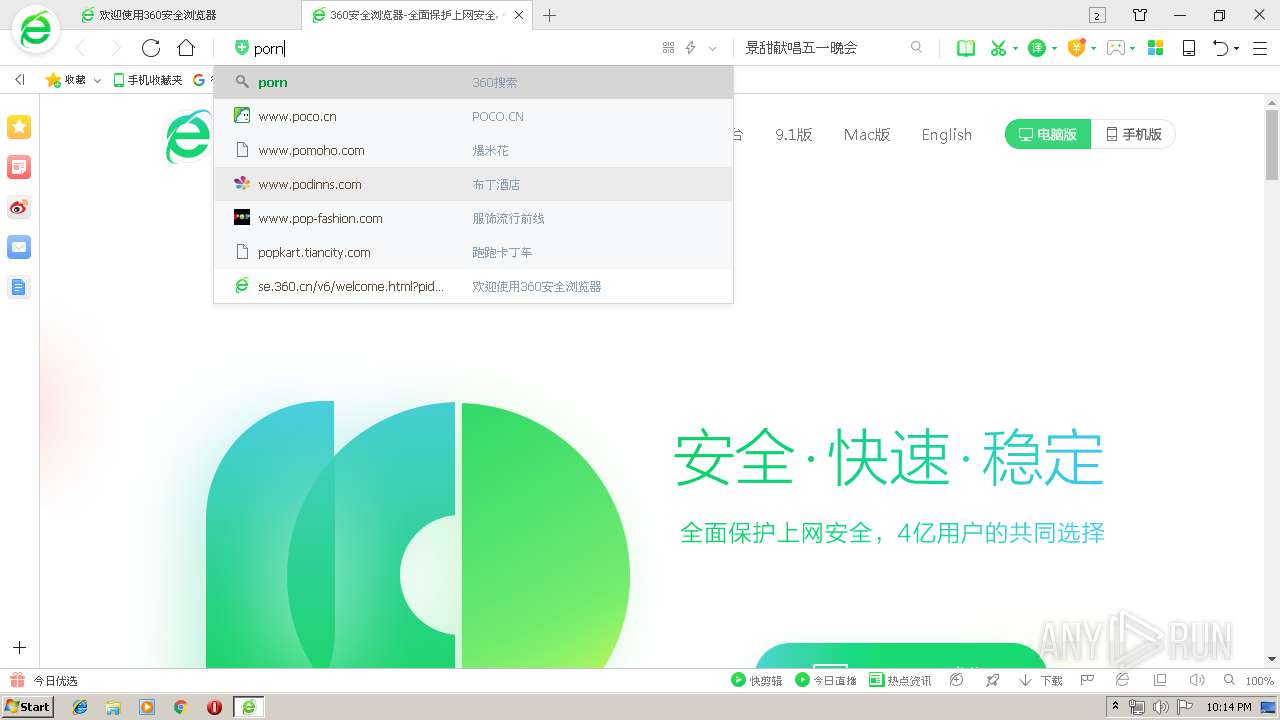The height and width of the screenshot is (720, 1280).
Task: Collapse the favorites bar arrow
Action: coord(19,80)
